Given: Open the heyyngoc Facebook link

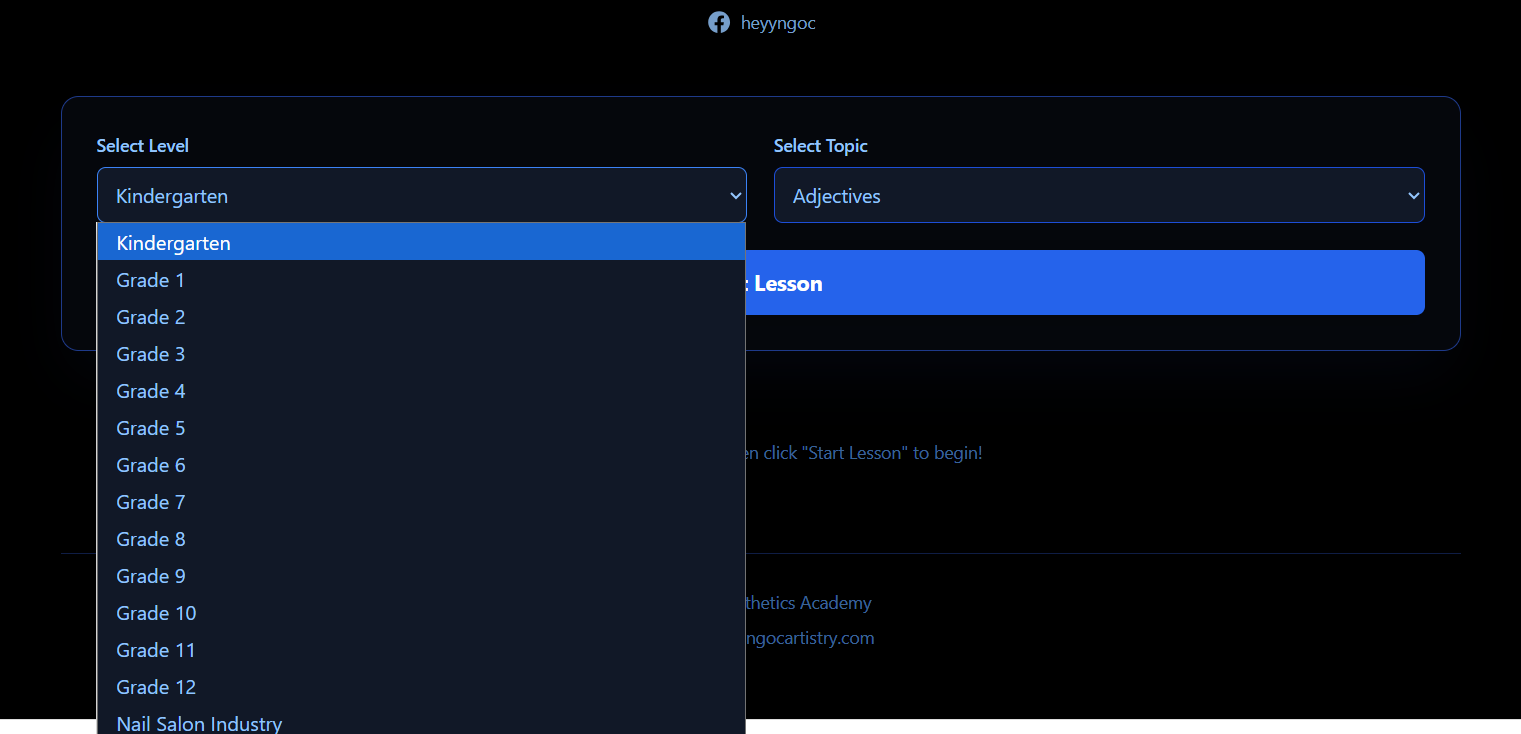Looking at the screenshot, I should click(777, 23).
